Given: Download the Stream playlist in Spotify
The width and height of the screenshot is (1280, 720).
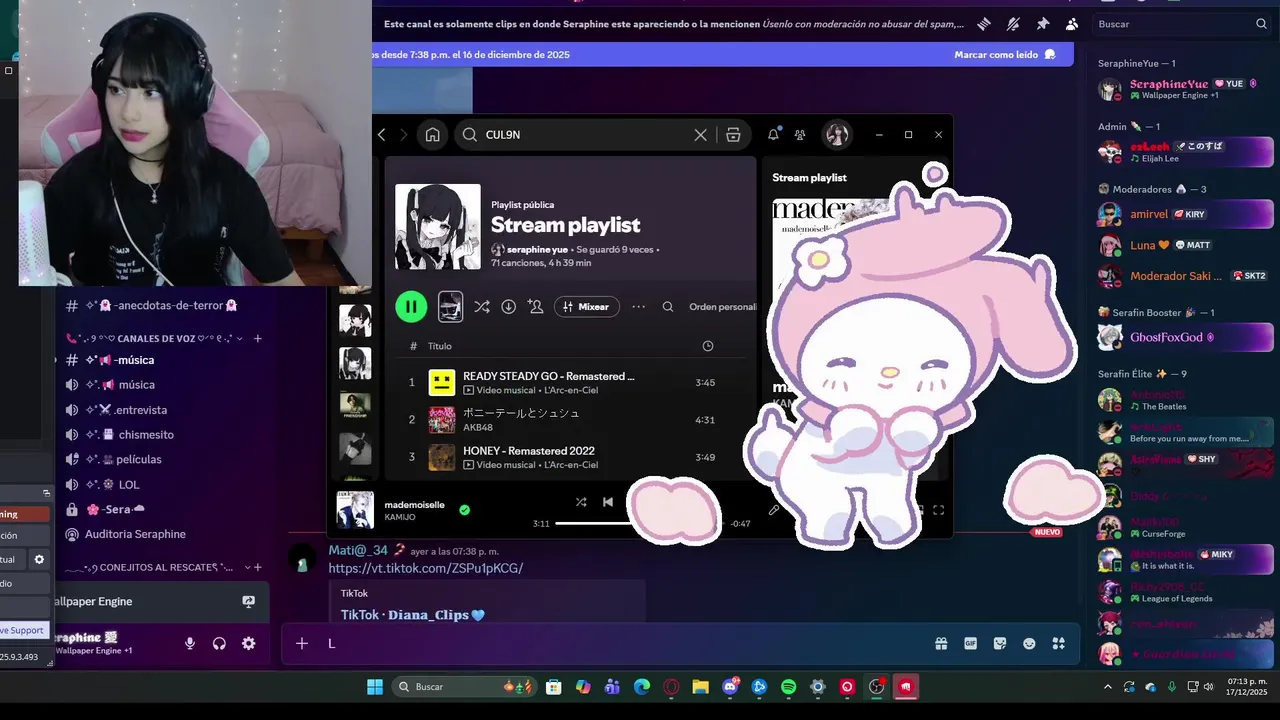Looking at the screenshot, I should 508,307.
